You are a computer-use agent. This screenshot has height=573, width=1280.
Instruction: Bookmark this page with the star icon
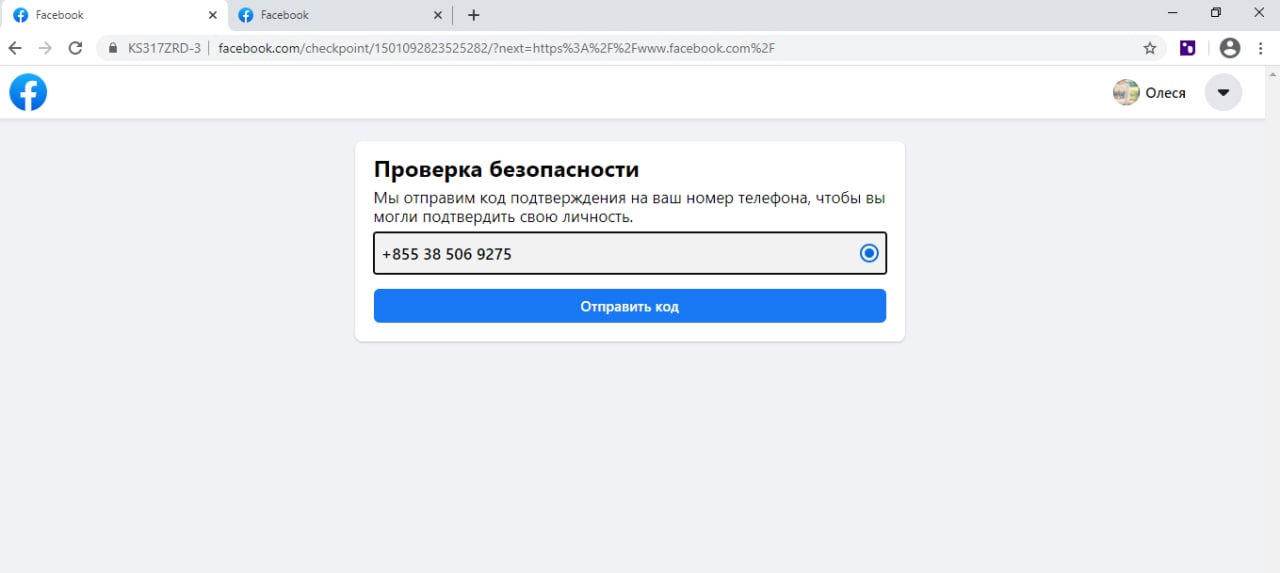[1150, 48]
